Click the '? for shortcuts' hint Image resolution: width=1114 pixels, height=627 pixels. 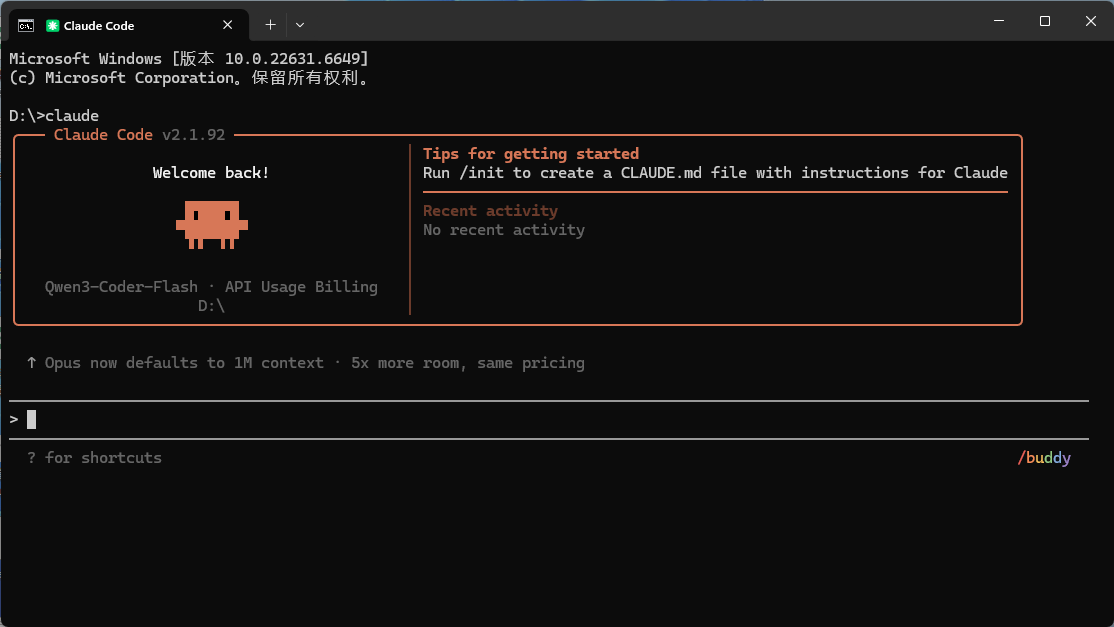94,458
